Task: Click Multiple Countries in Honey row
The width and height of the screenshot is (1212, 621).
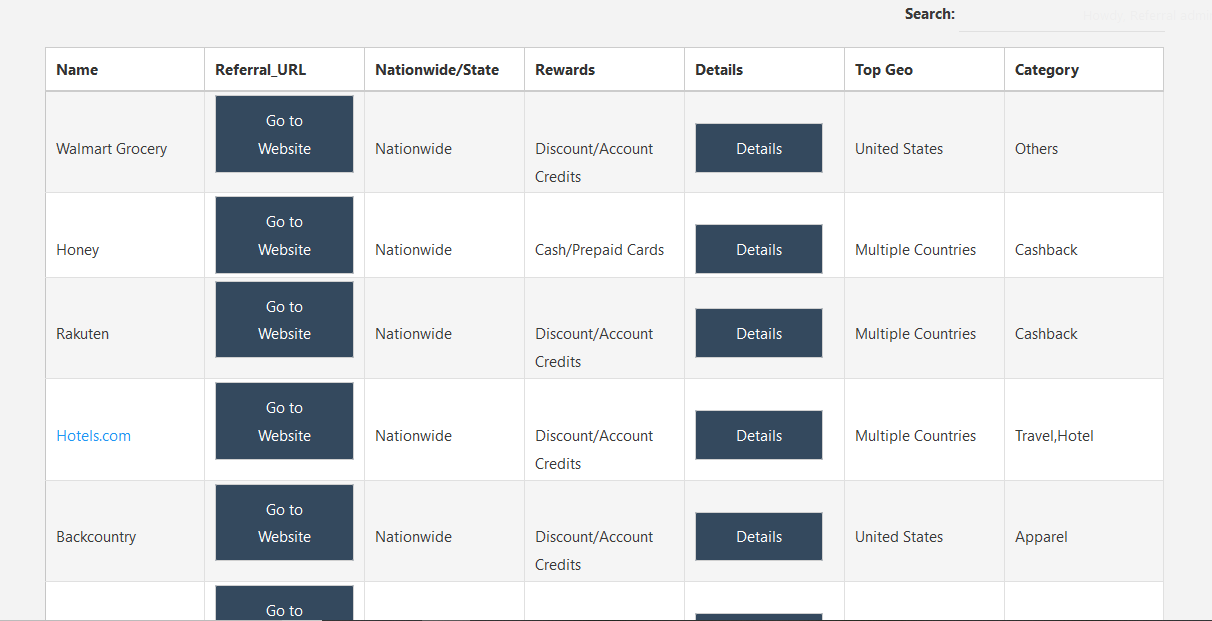Action: coord(915,250)
